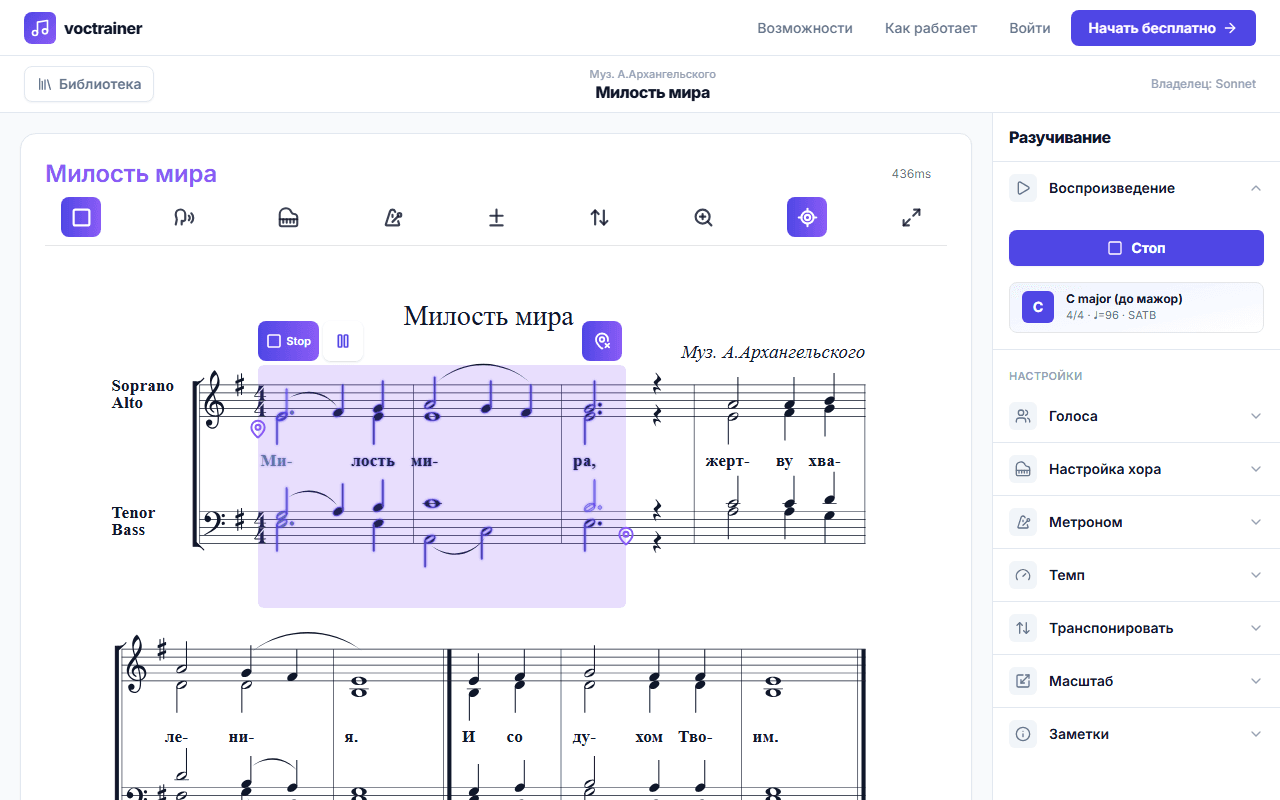Open the Возможности nav link
The width and height of the screenshot is (1280, 800).
(805, 28)
